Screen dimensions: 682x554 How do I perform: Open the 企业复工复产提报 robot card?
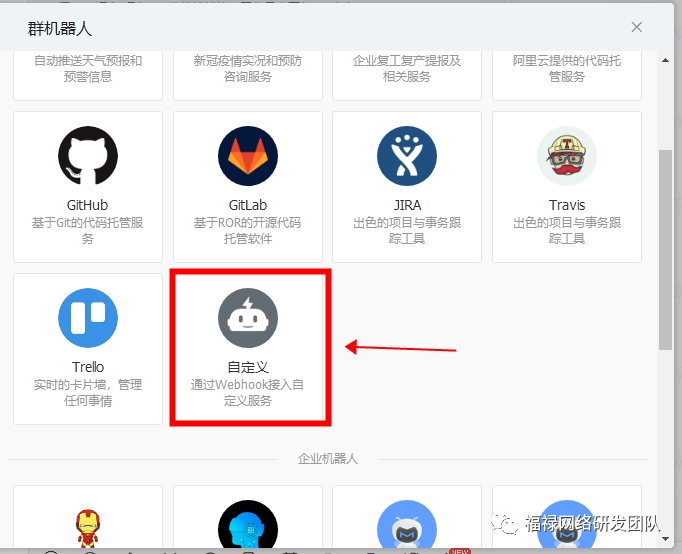[407, 75]
